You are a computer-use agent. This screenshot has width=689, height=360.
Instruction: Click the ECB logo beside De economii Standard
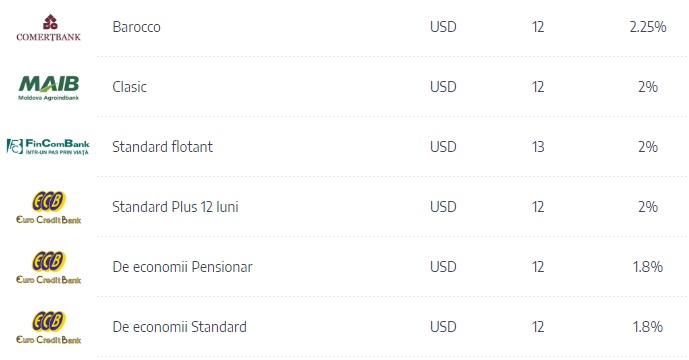click(48, 327)
